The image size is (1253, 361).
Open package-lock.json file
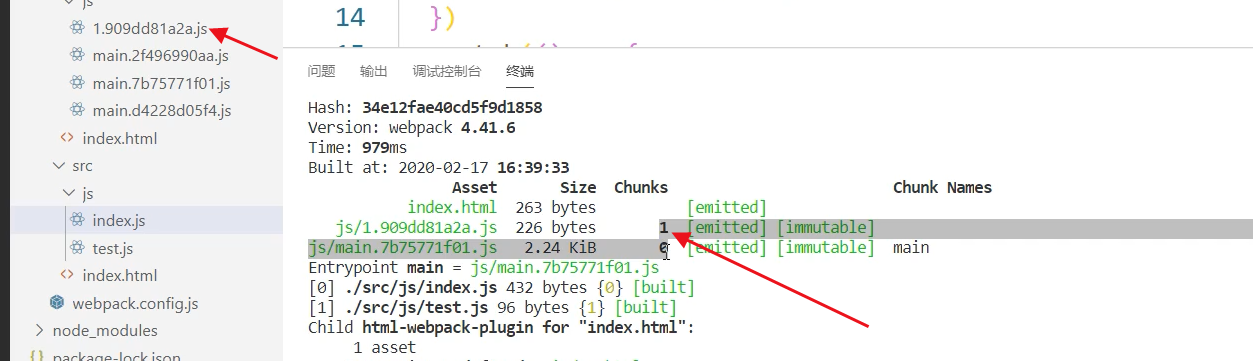point(117,356)
